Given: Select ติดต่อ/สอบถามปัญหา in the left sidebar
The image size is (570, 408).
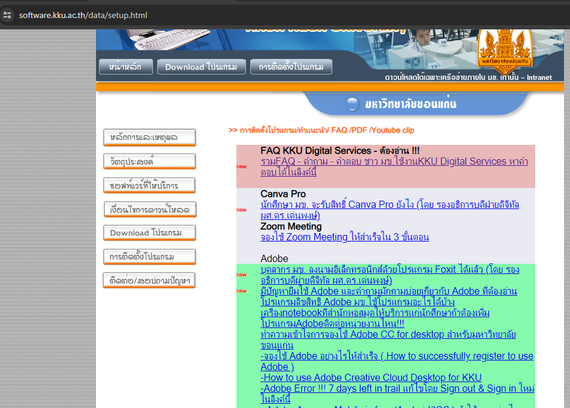Looking at the screenshot, I should (149, 280).
